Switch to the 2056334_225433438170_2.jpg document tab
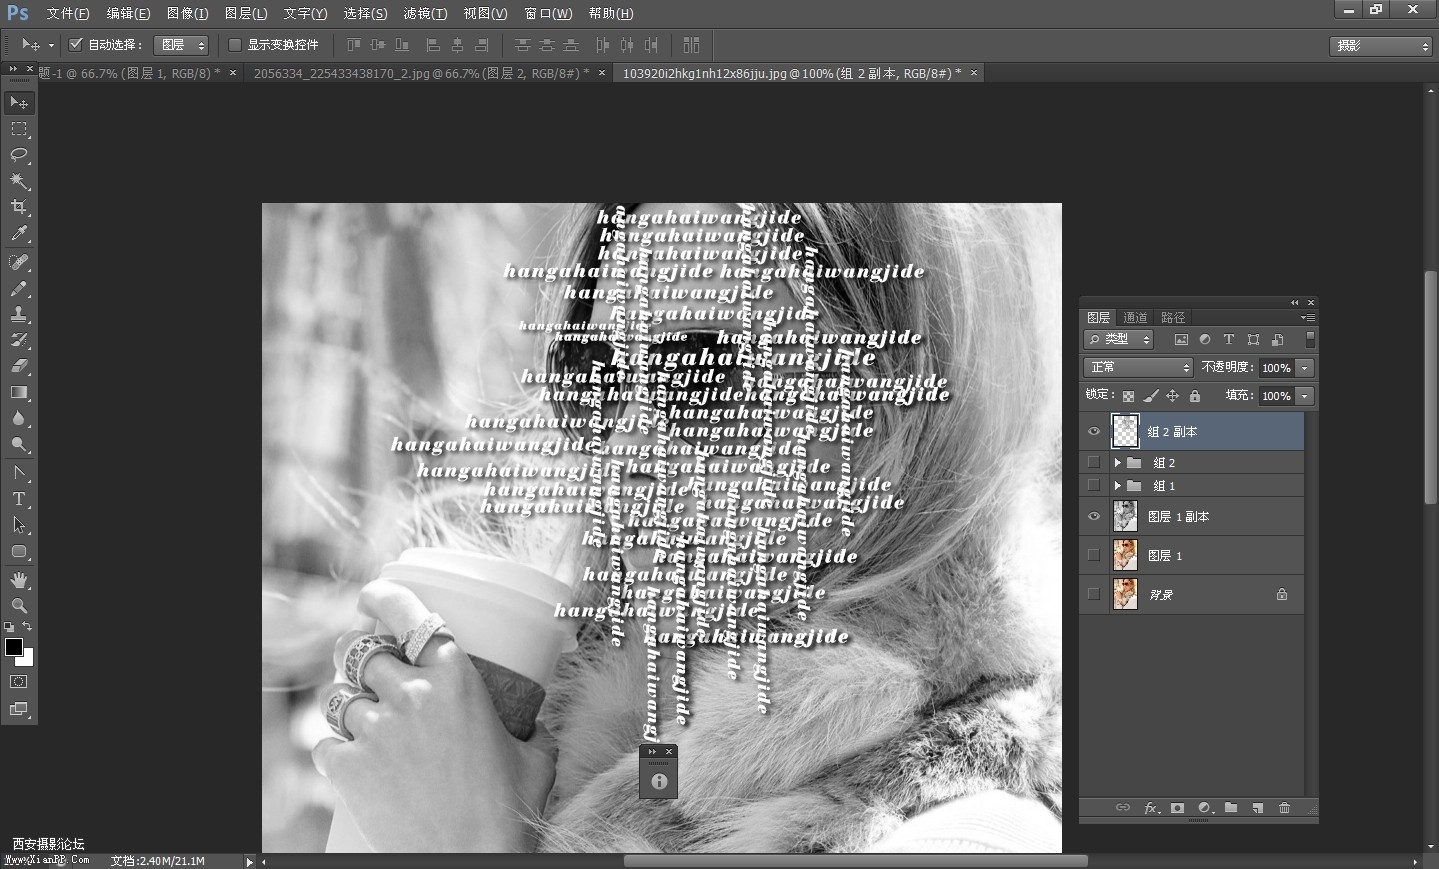The image size is (1439, 869). point(420,73)
